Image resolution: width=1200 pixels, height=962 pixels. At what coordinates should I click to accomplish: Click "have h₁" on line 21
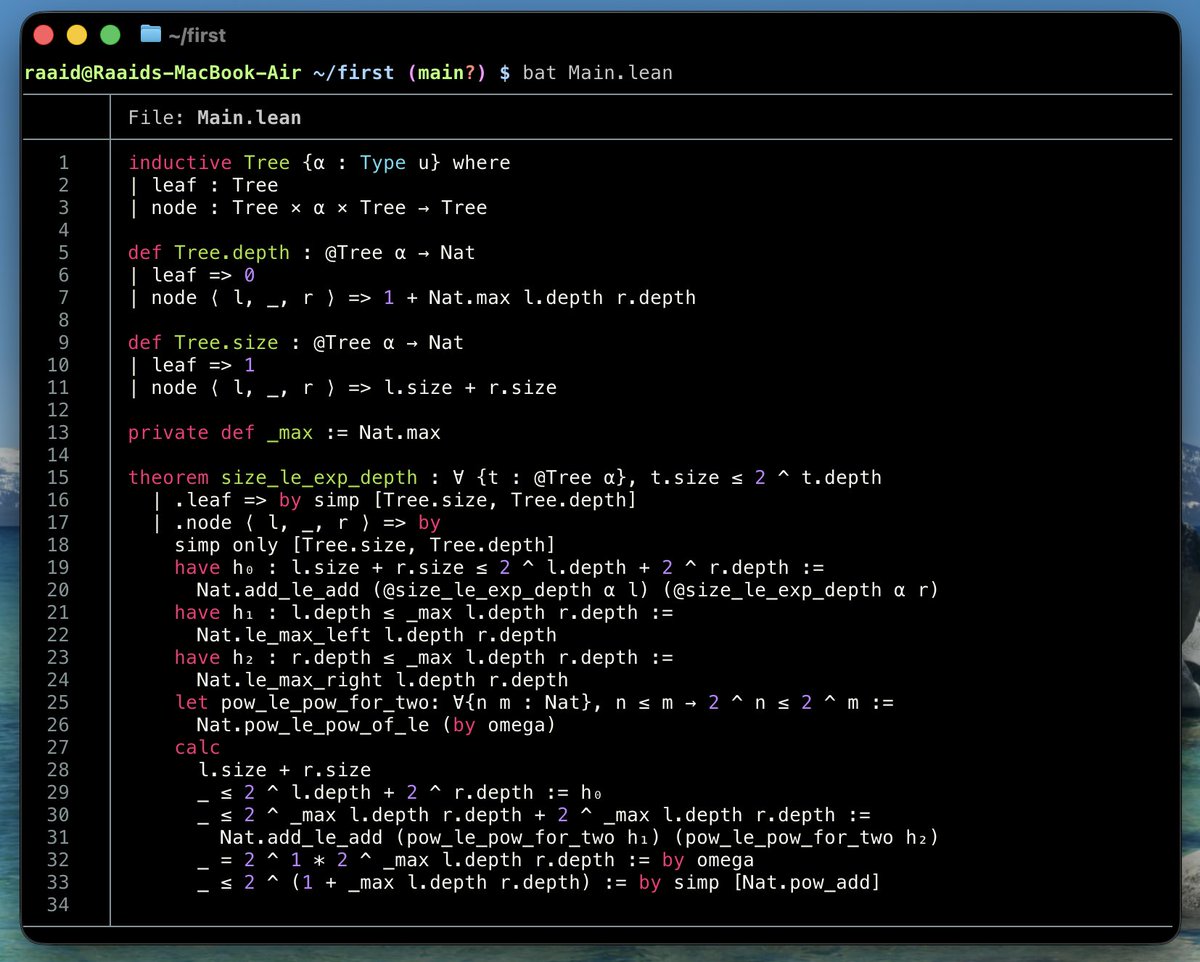(x=214, y=613)
